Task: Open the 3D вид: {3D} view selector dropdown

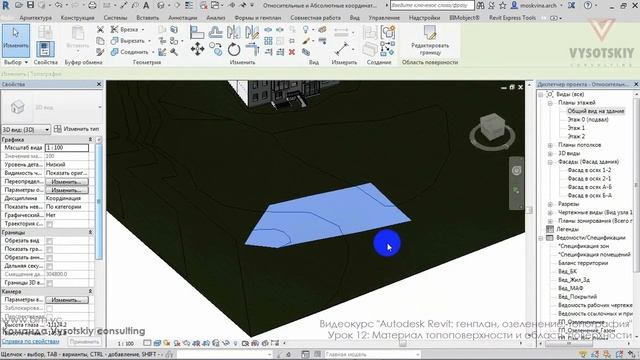Action: coord(26,129)
